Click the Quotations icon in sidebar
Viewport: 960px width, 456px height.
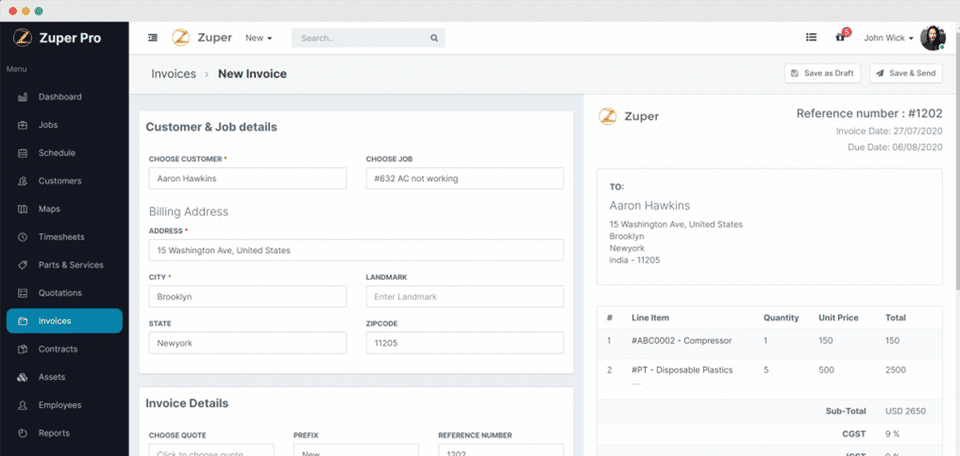pos(23,293)
